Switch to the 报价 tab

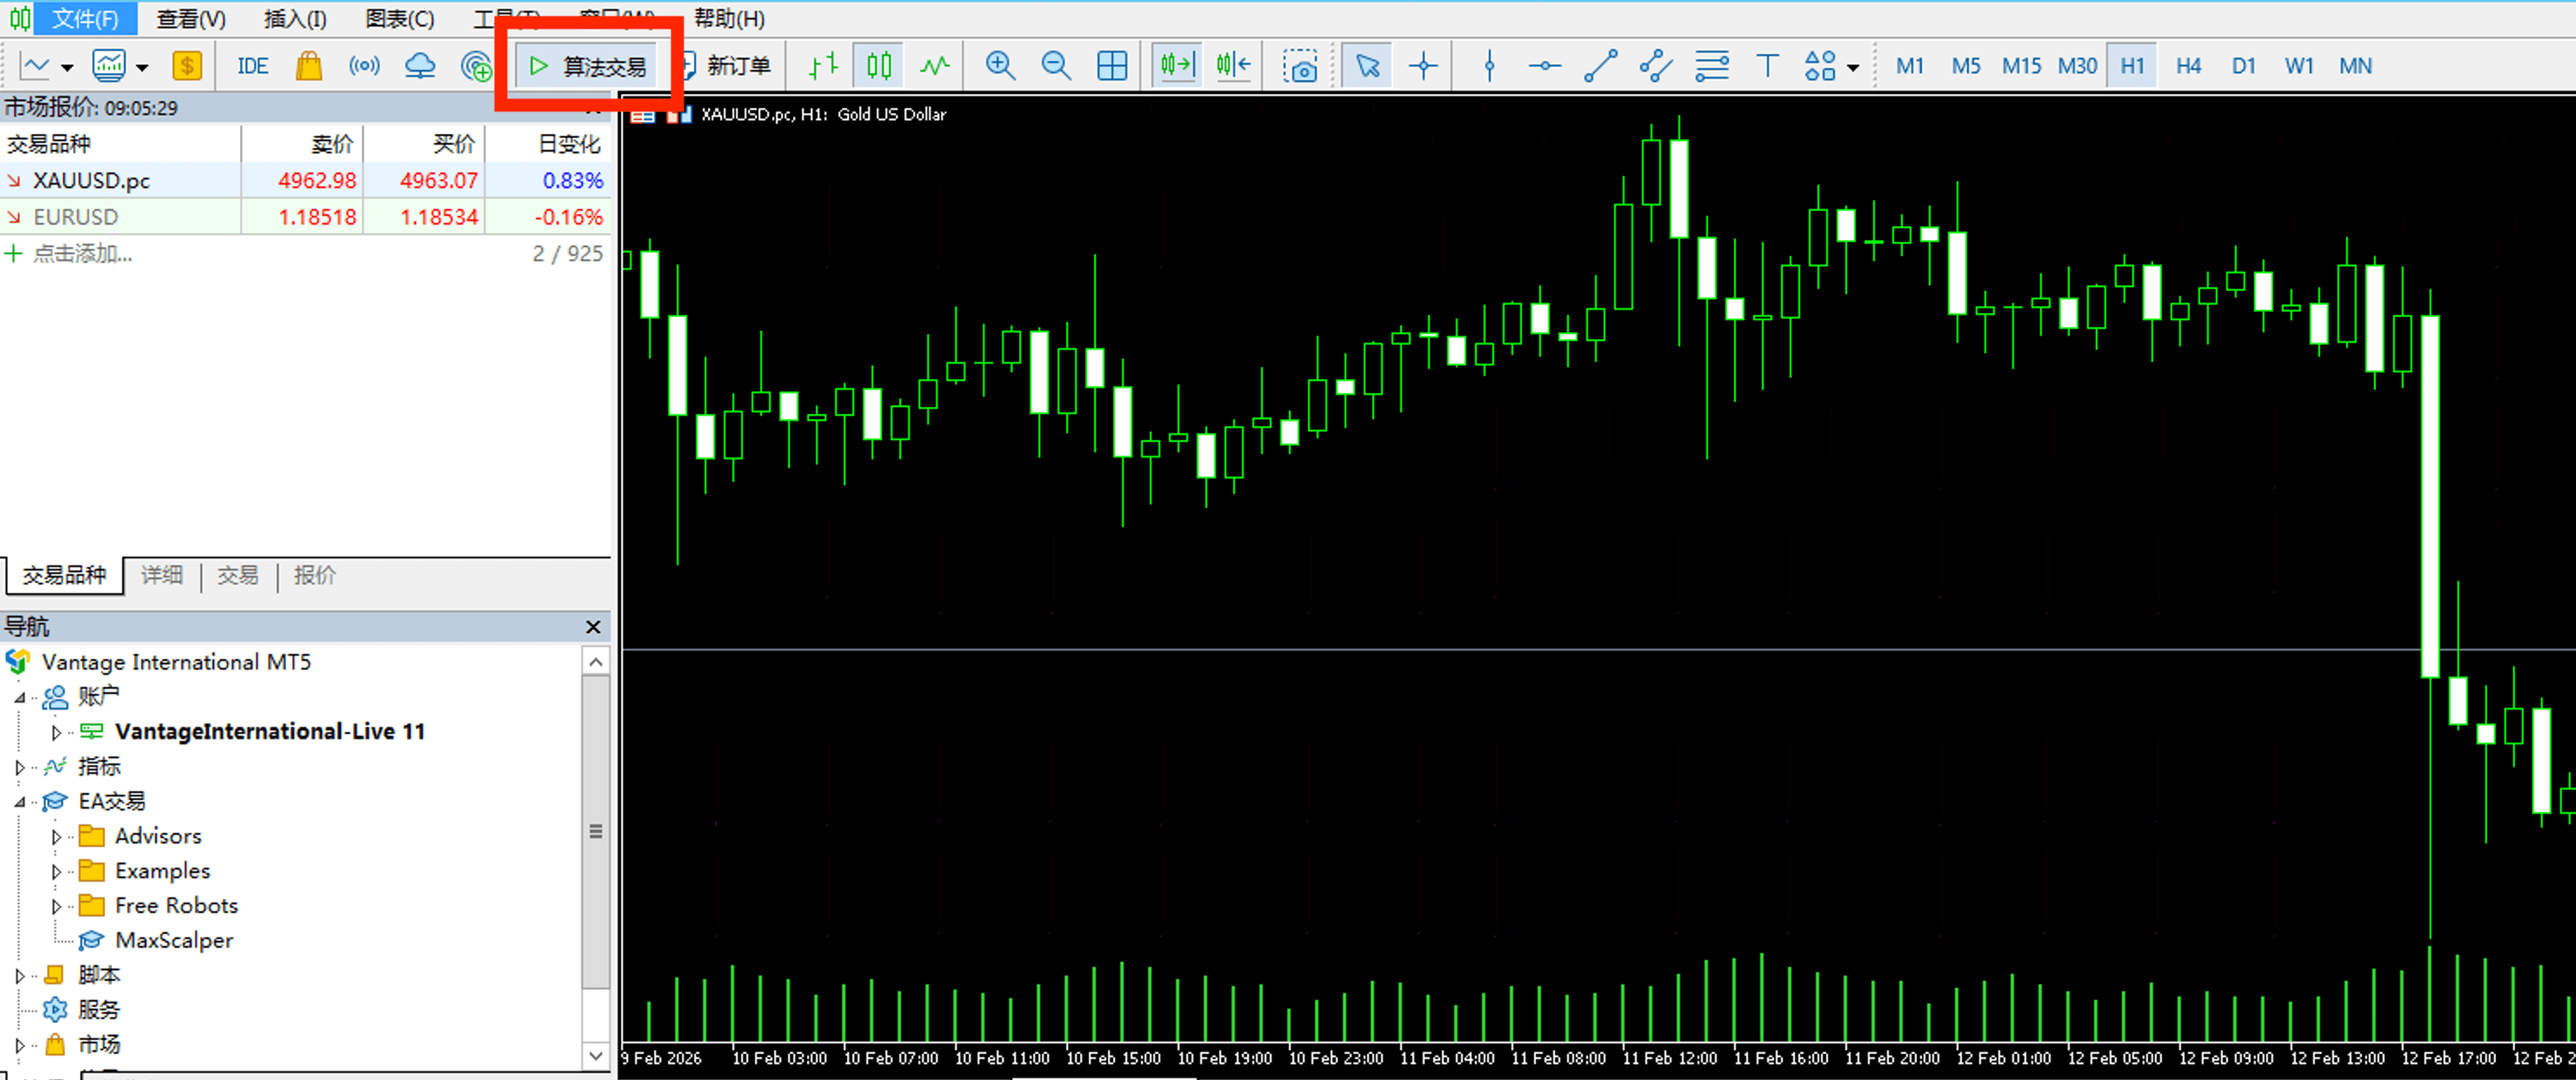coord(314,576)
